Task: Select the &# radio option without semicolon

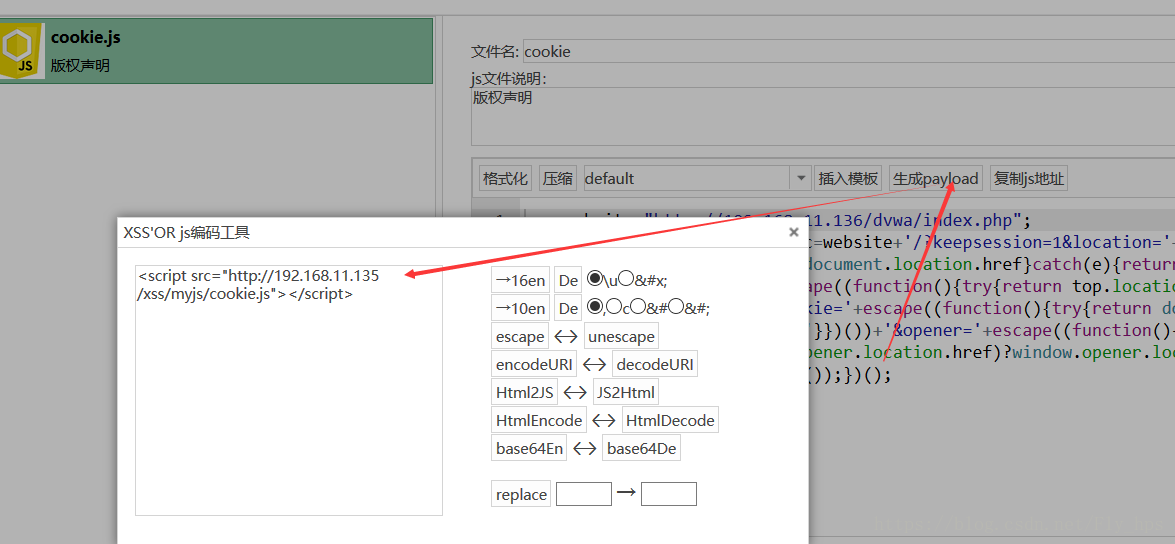Action: pyautogui.click(x=637, y=306)
